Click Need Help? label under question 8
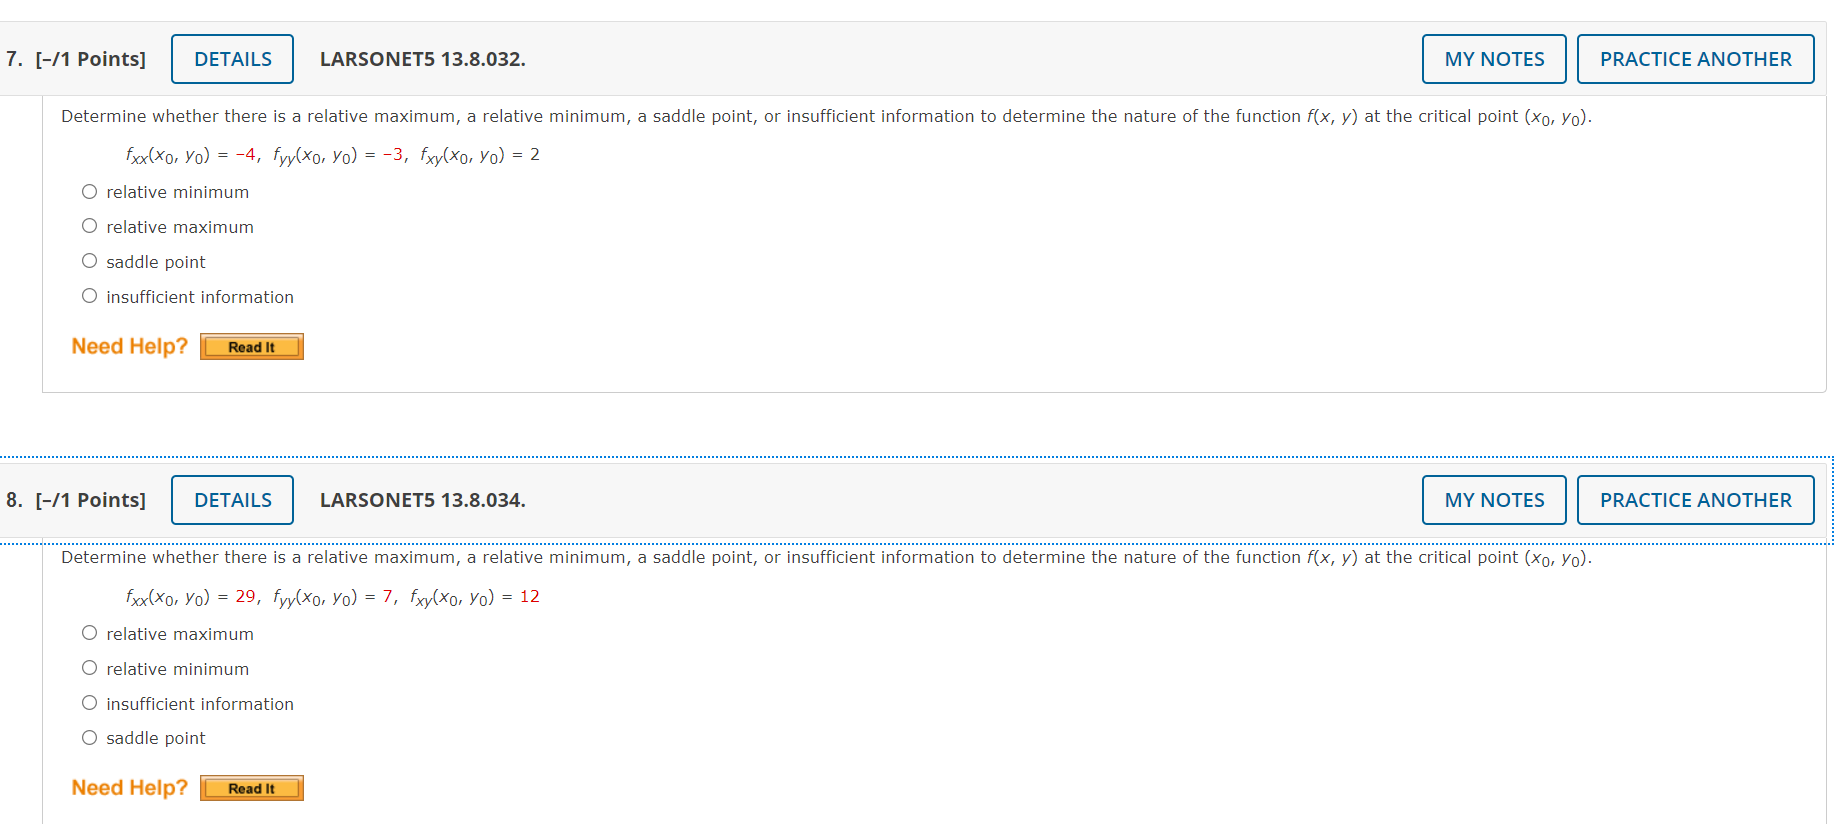This screenshot has width=1837, height=824. click(x=130, y=787)
